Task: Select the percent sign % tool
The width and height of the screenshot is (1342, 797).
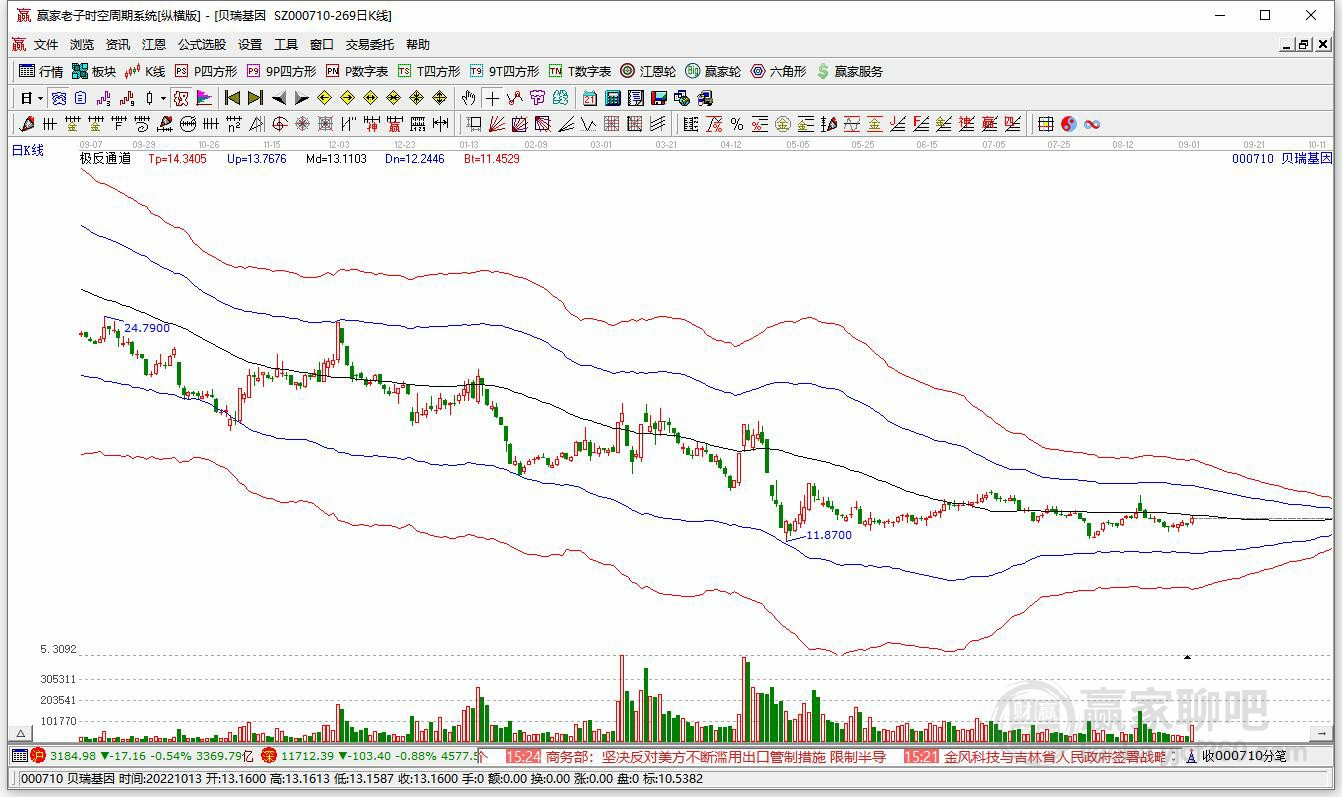Action: [737, 124]
